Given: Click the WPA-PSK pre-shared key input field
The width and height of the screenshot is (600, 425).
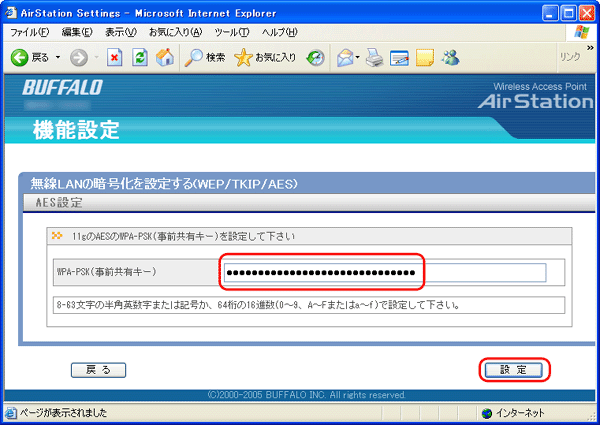Looking at the screenshot, I should pyautogui.click(x=385, y=273).
